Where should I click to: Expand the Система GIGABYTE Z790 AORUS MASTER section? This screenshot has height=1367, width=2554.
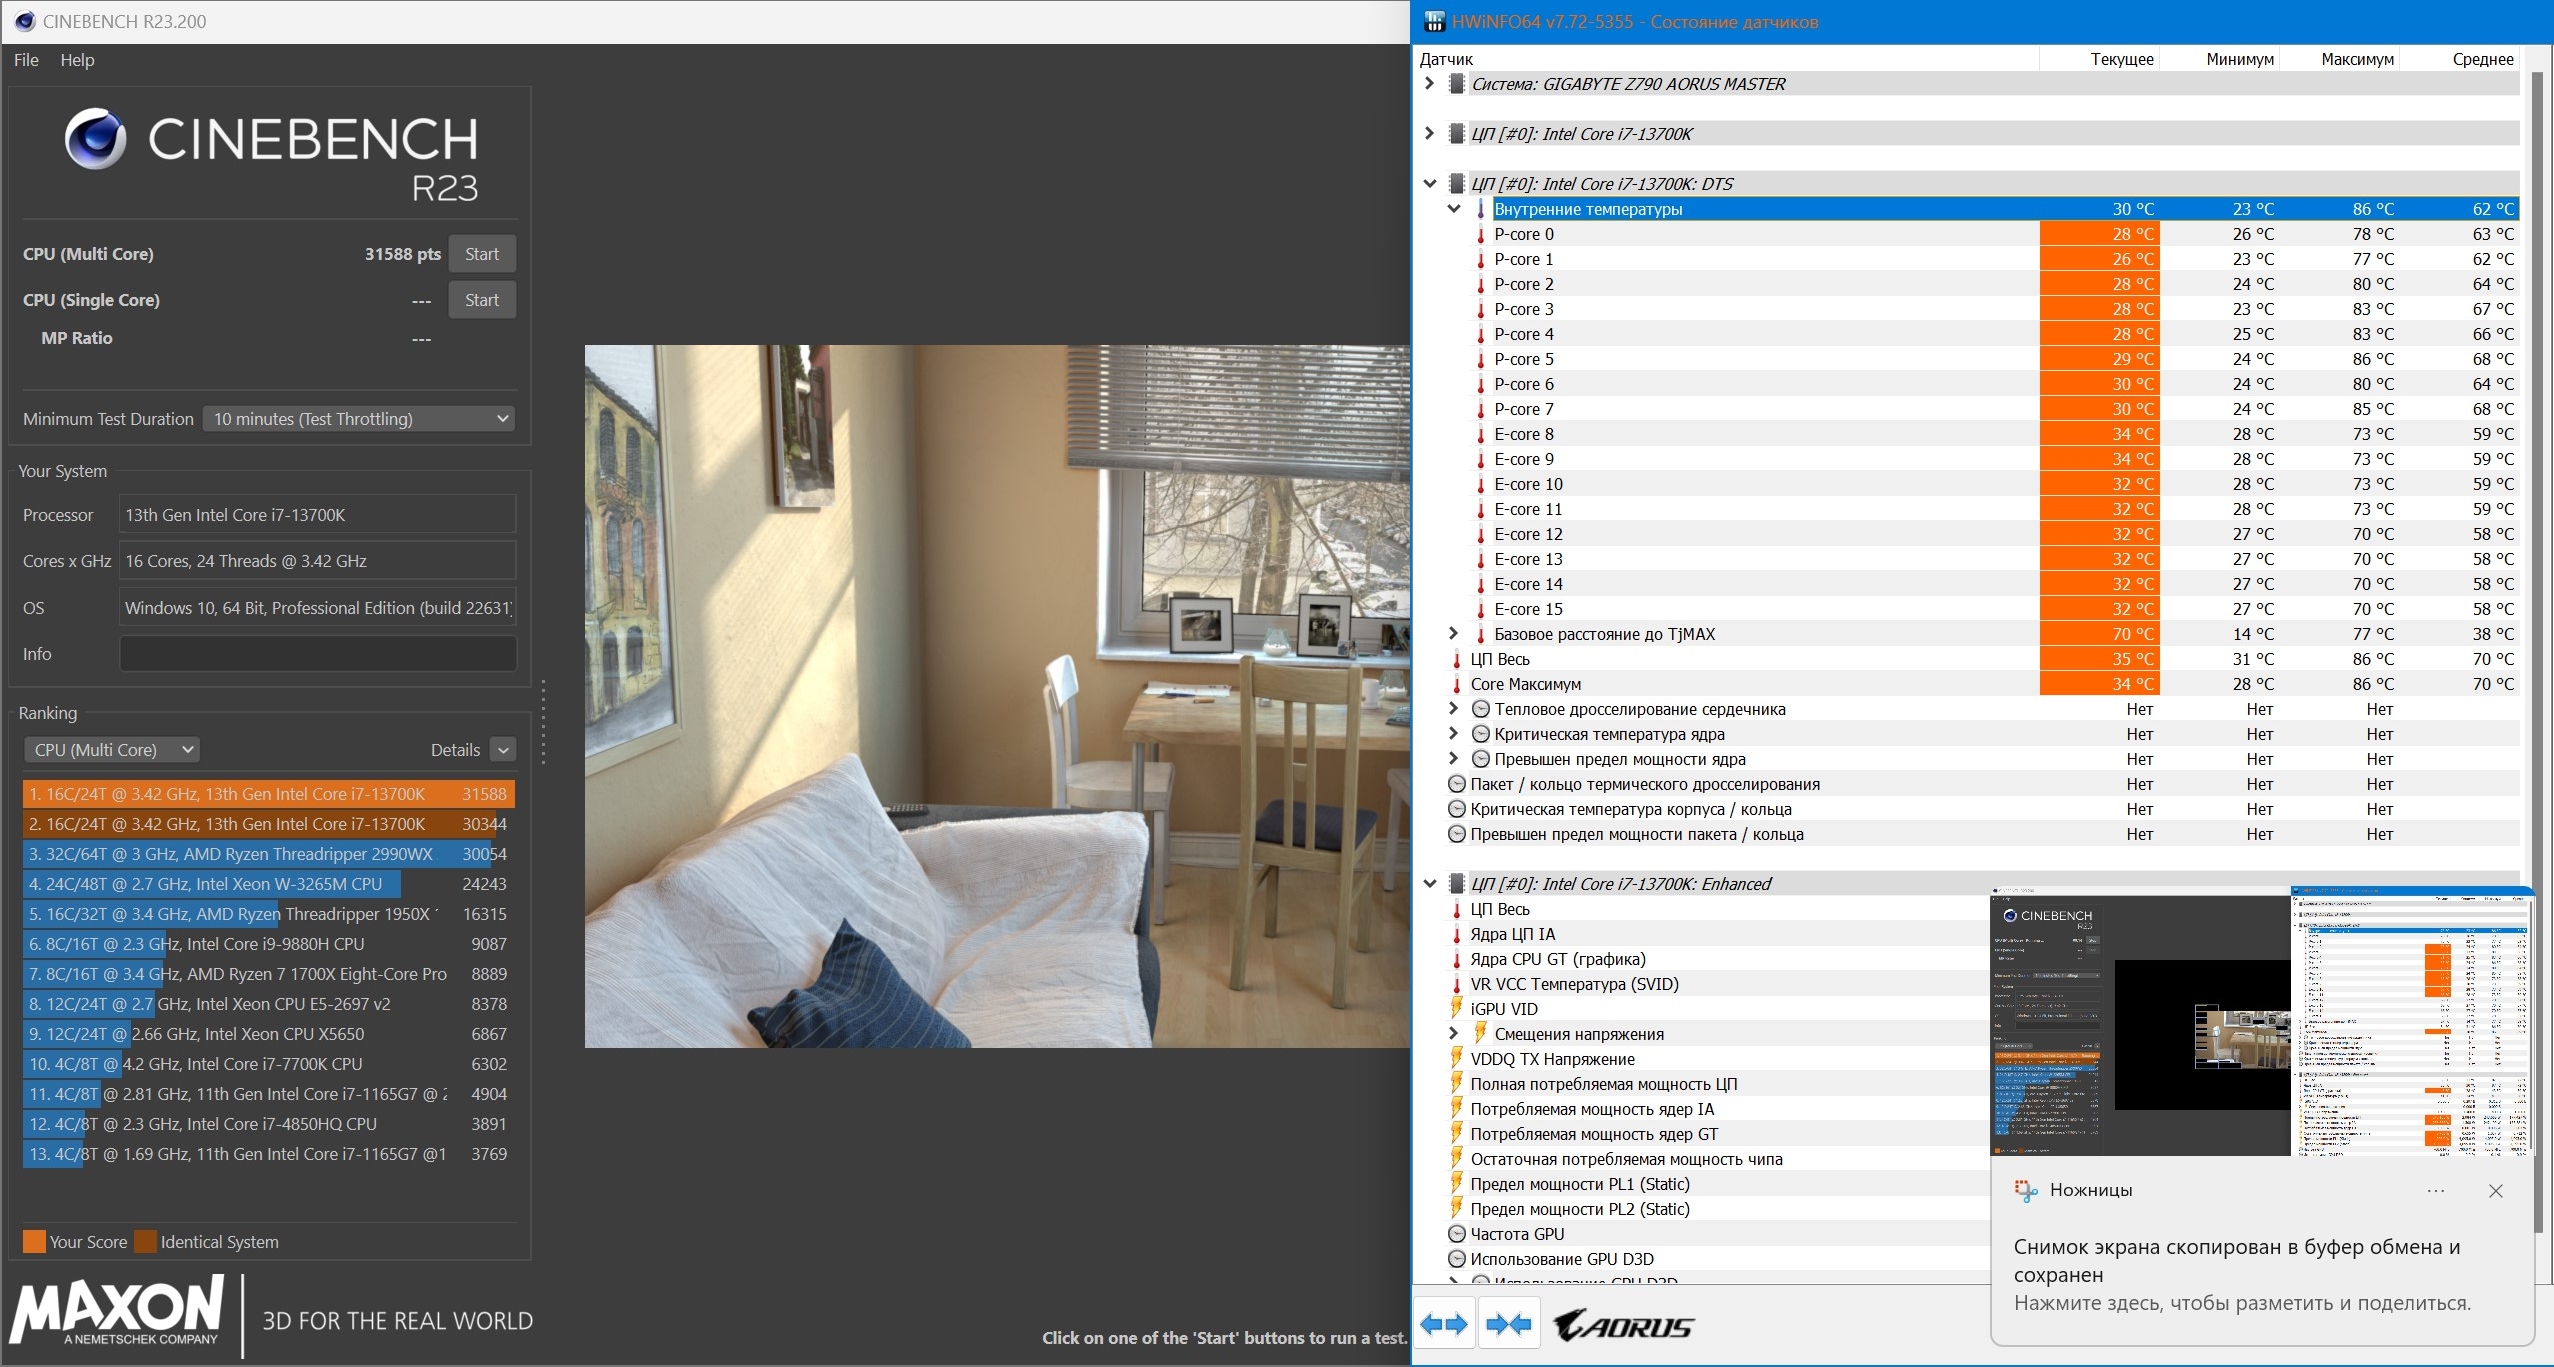pyautogui.click(x=1429, y=84)
